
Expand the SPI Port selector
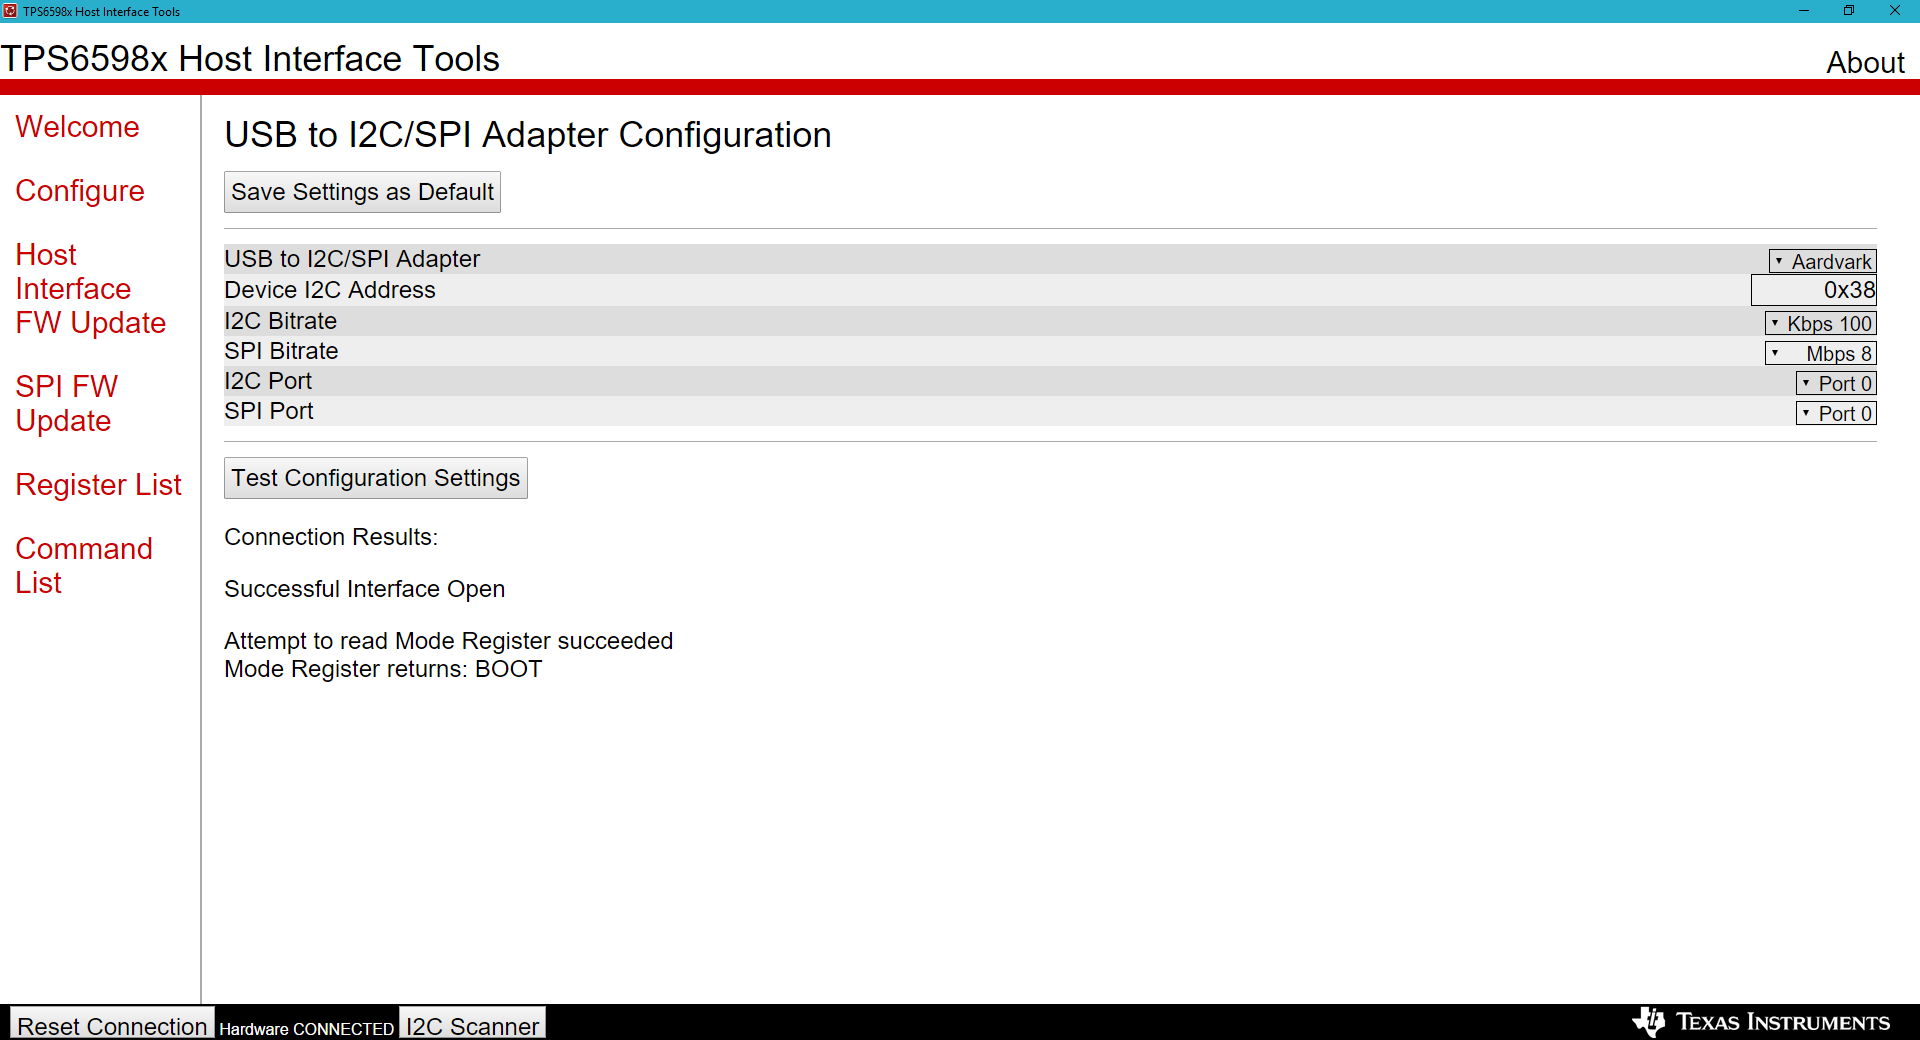(1835, 412)
